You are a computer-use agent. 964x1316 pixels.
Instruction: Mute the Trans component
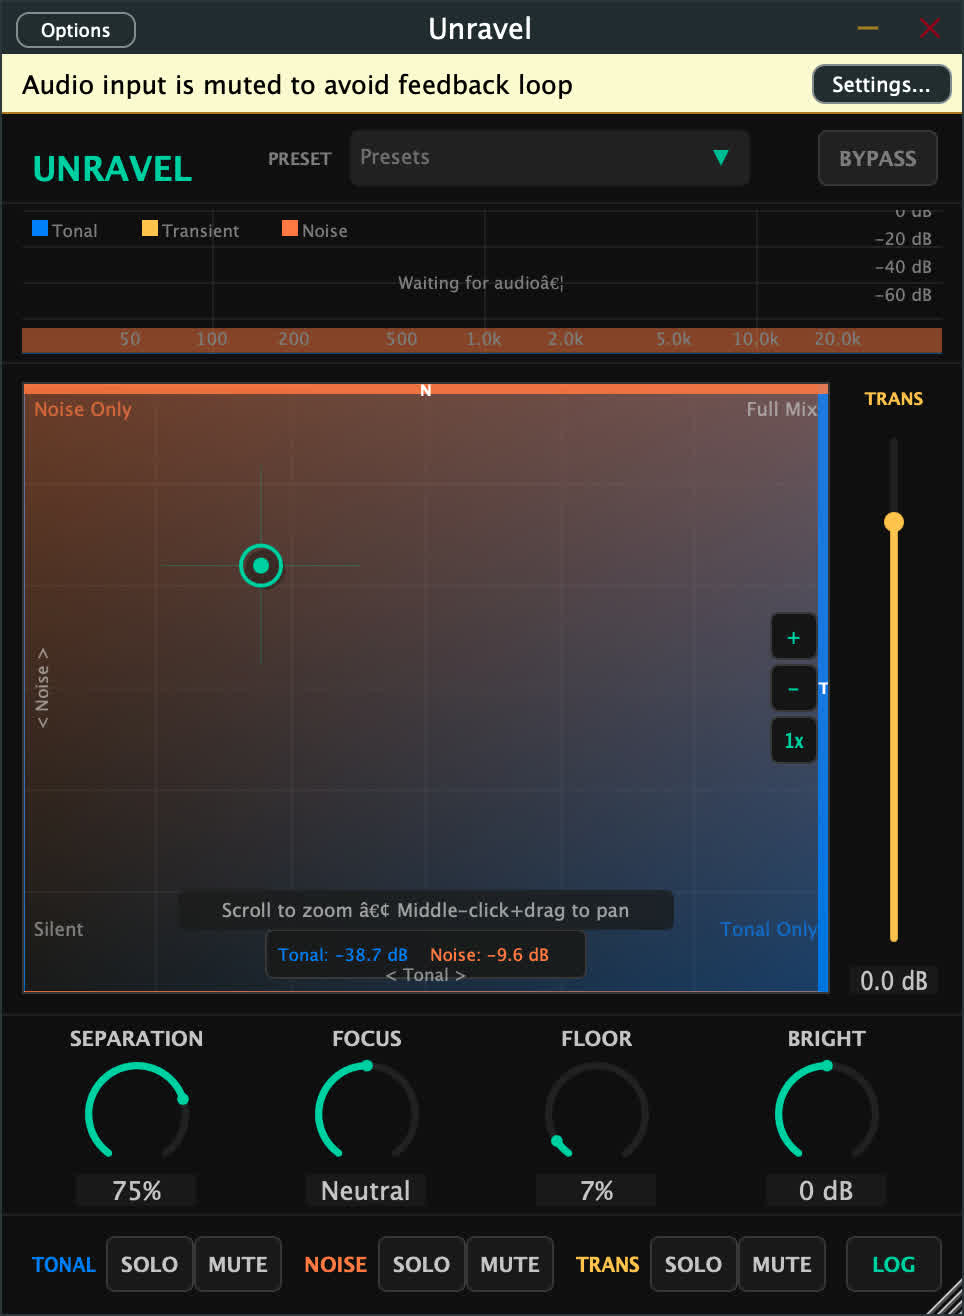pos(782,1264)
